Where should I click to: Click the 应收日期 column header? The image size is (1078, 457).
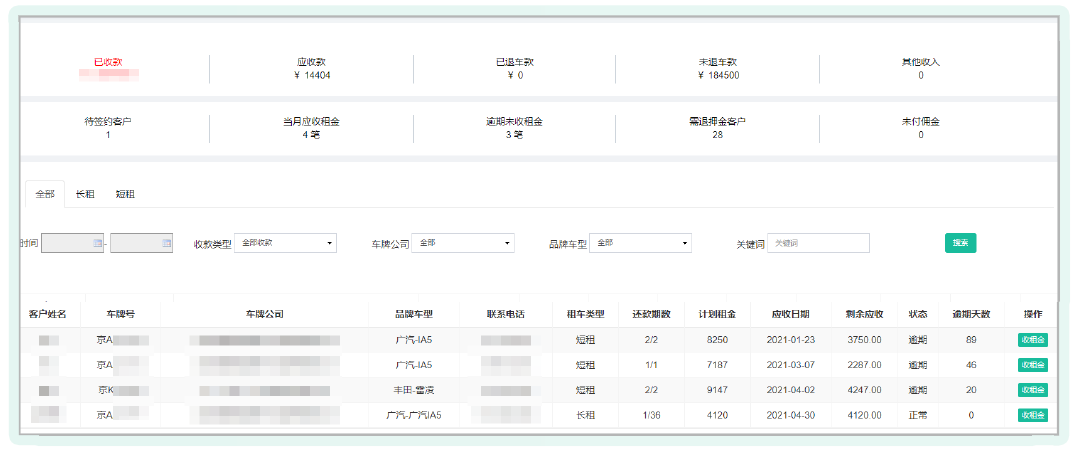[796, 314]
